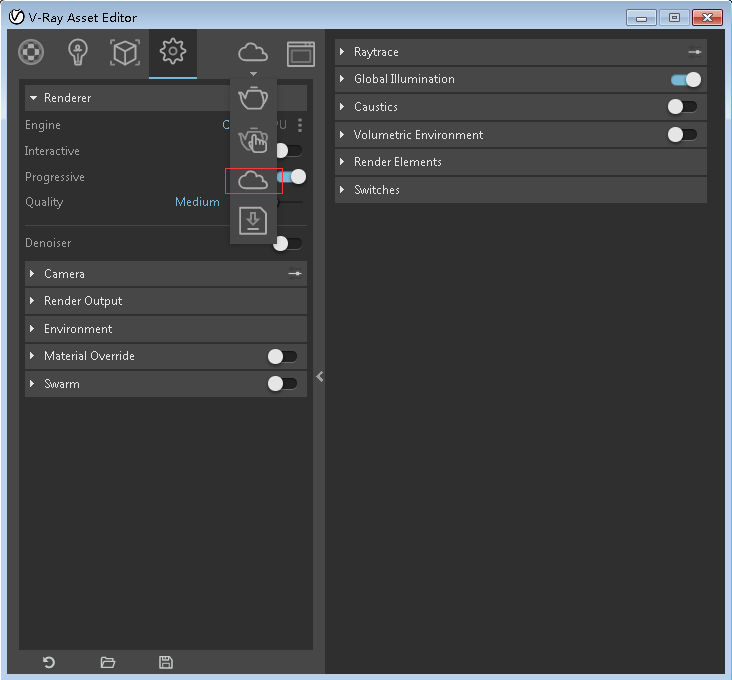
Task: Choose the Interactive Render teapot option
Action: [x=253, y=140]
